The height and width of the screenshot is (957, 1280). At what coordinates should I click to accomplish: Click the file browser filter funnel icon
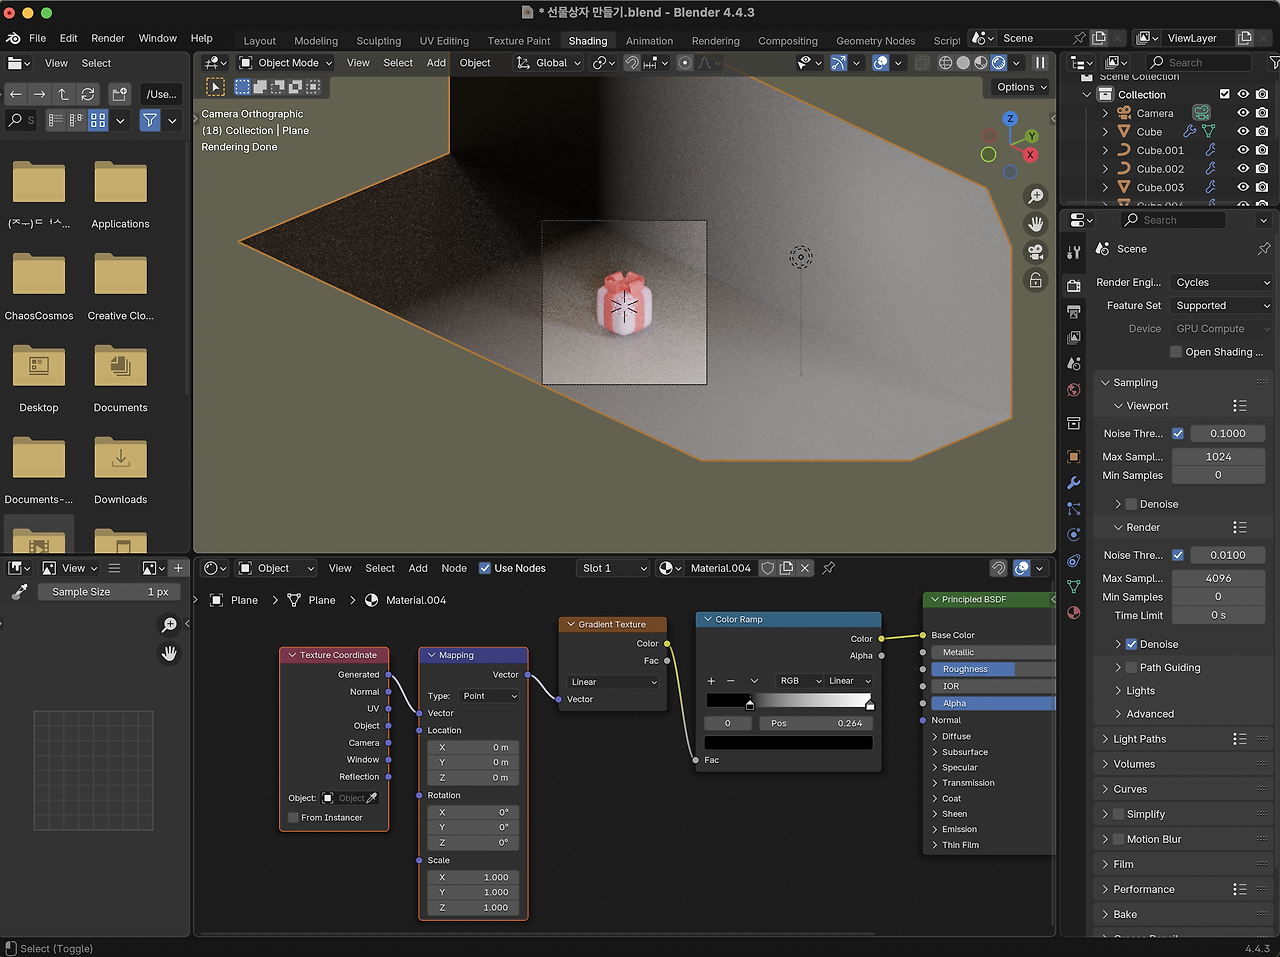[x=150, y=120]
